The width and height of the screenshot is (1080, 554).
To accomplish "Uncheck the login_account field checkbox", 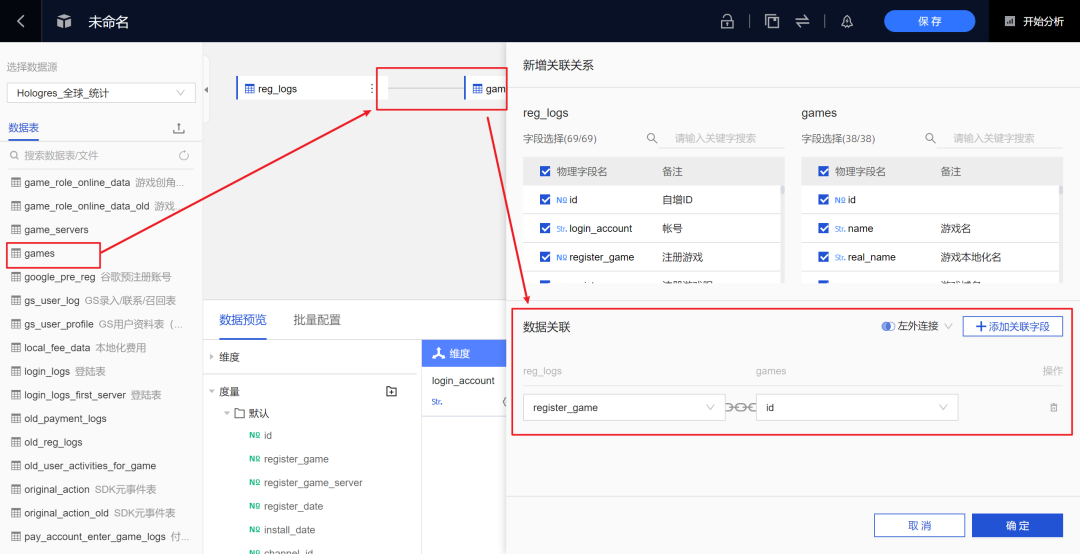I will (x=546, y=228).
